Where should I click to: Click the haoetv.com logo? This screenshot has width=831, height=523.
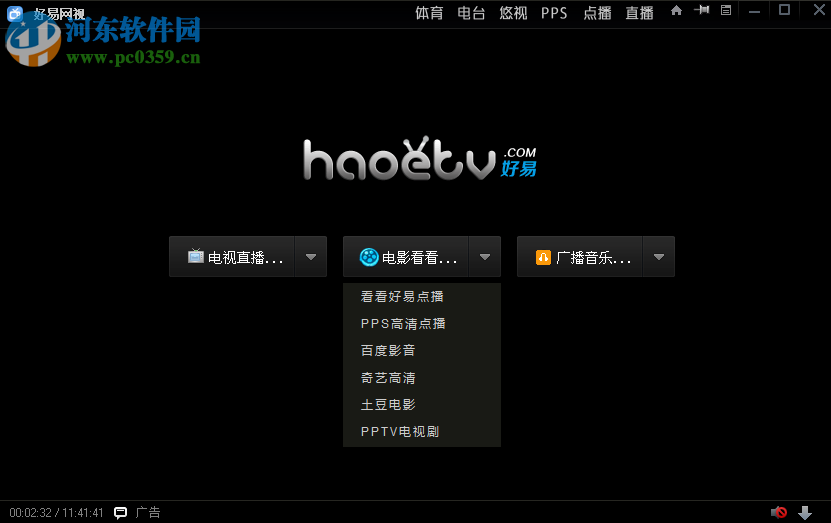(x=420, y=159)
